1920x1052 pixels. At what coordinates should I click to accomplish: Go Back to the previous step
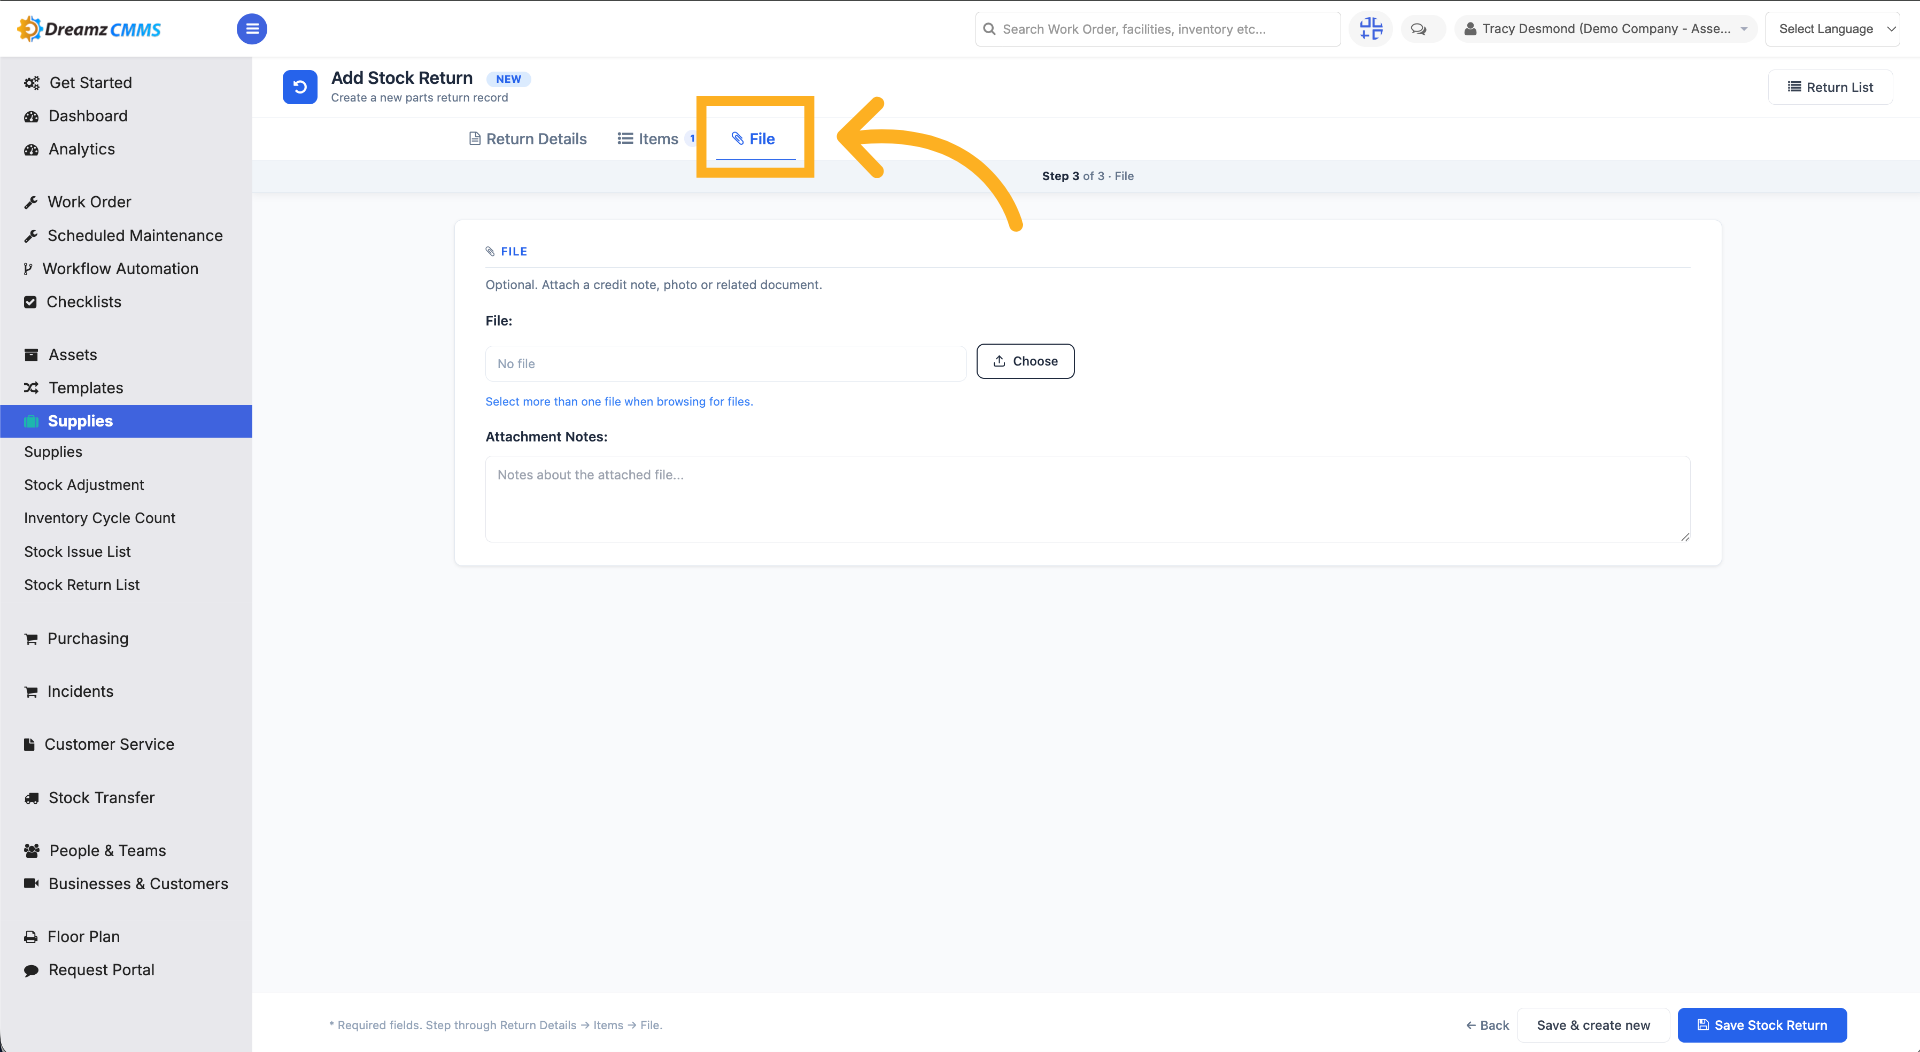pos(1487,1025)
